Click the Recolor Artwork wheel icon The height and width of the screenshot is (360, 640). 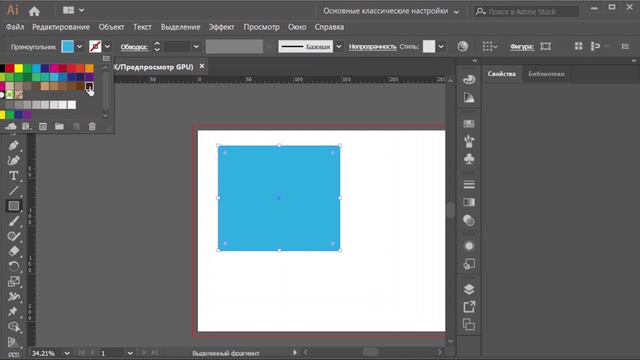(x=462, y=47)
